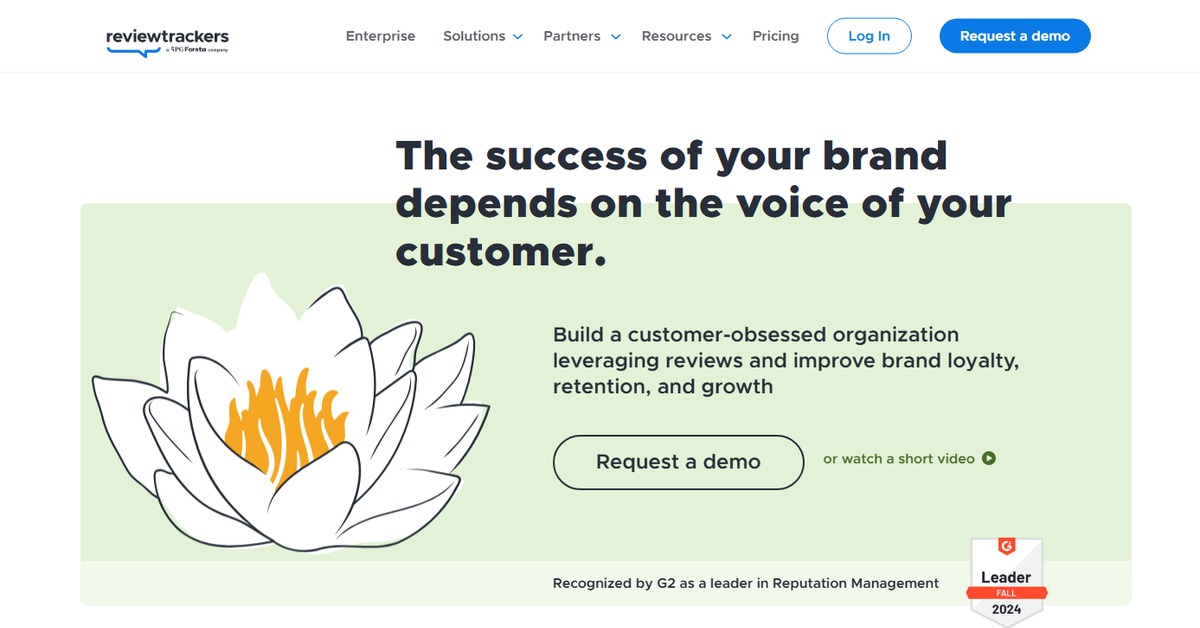
Task: Expand the chevron next to Partners
Action: pos(616,37)
